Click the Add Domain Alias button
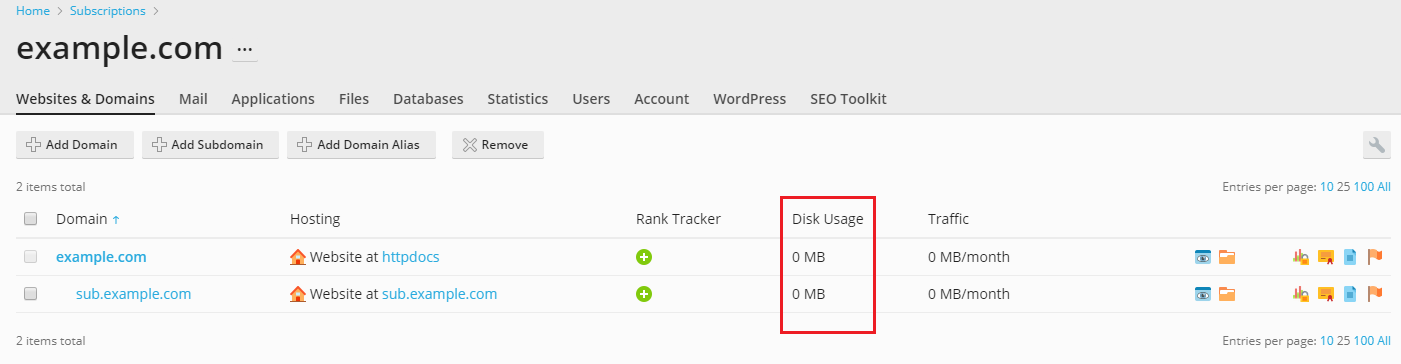Image resolution: width=1401 pixels, height=364 pixels. pos(362,145)
